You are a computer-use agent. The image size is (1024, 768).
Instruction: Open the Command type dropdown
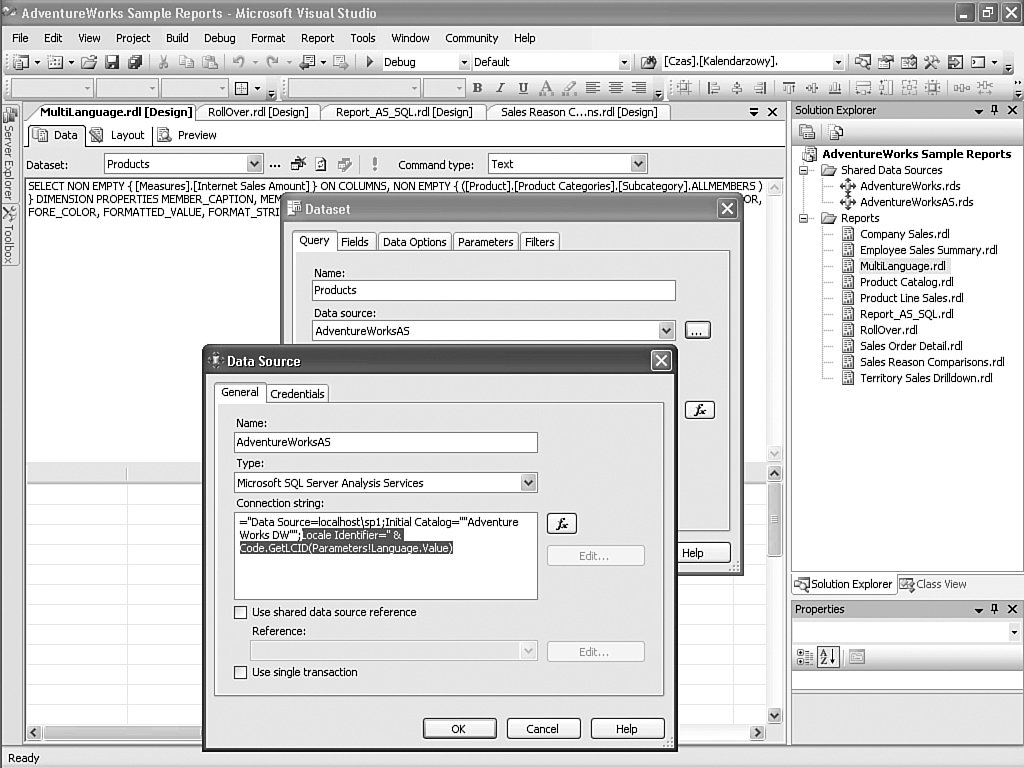[638, 164]
